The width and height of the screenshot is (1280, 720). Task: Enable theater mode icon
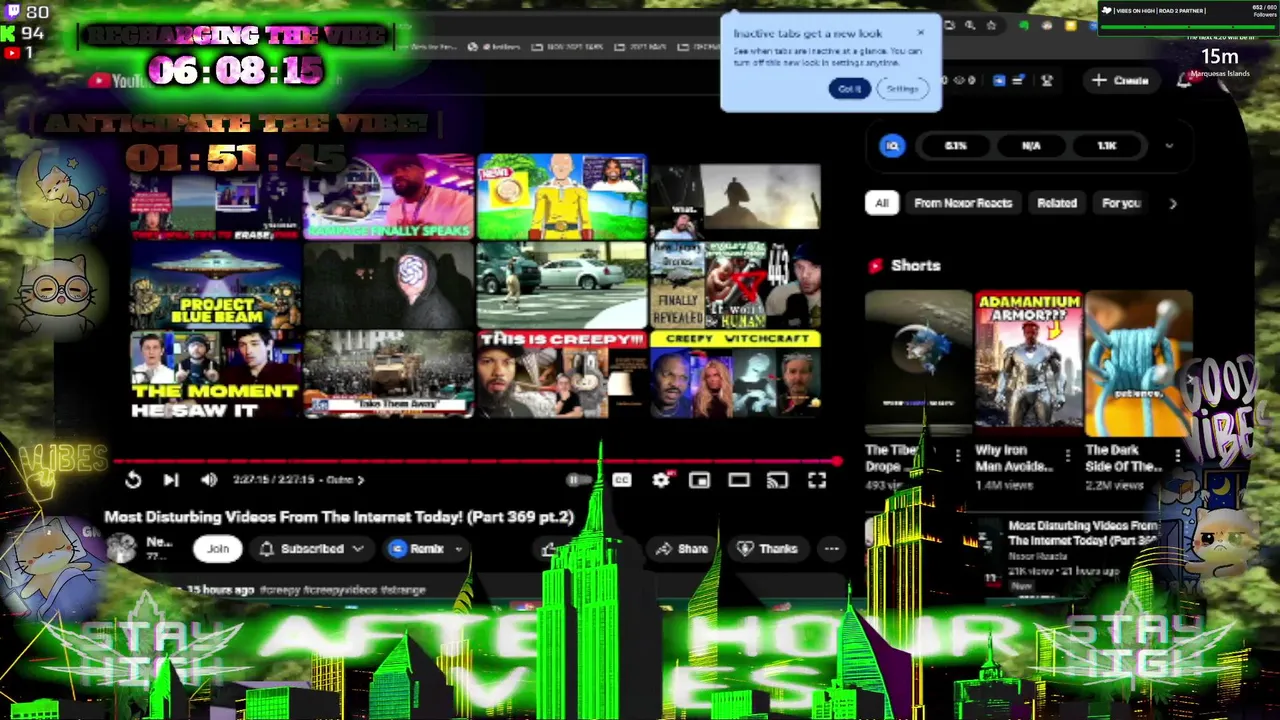(739, 480)
